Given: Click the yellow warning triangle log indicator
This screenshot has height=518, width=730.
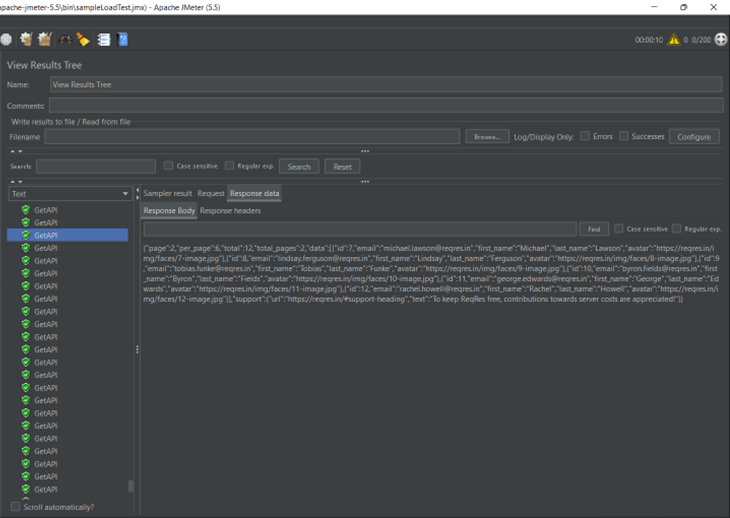Looking at the screenshot, I should click(x=674, y=40).
